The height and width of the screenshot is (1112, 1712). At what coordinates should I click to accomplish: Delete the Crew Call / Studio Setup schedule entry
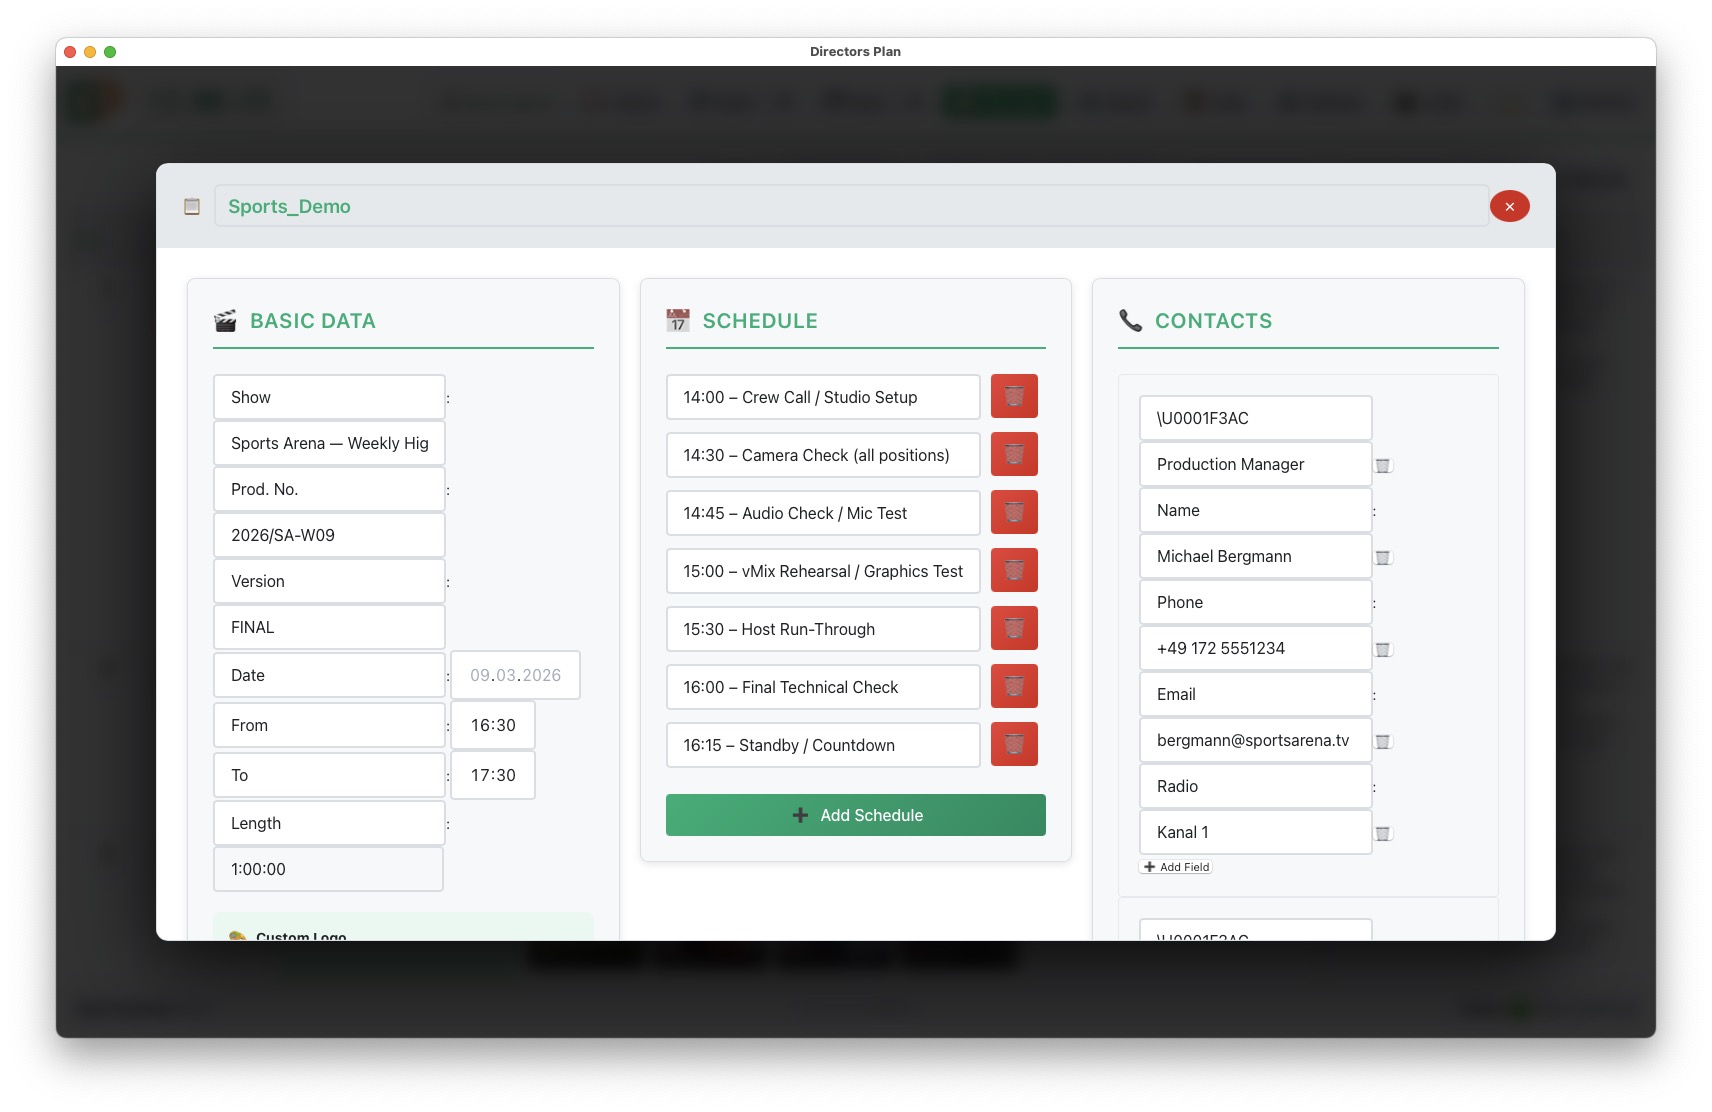1014,396
